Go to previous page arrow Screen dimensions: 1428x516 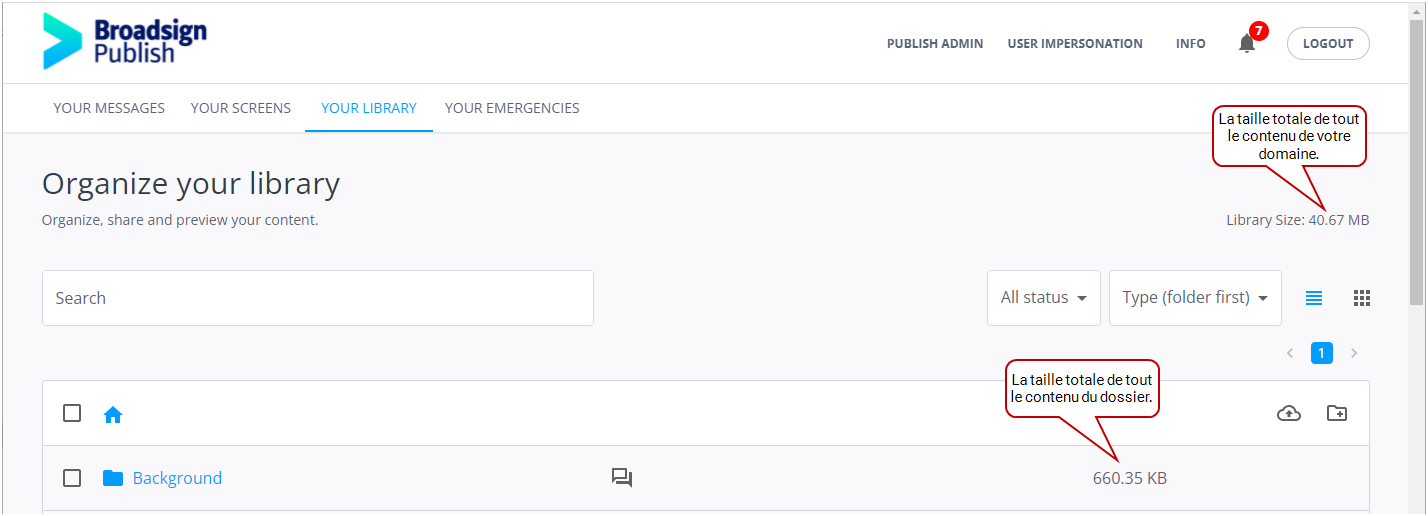point(1290,353)
